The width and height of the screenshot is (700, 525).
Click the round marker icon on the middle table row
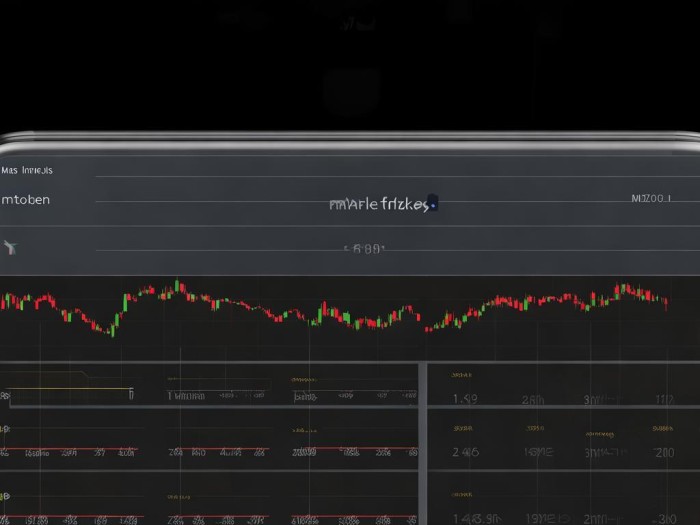point(4,429)
